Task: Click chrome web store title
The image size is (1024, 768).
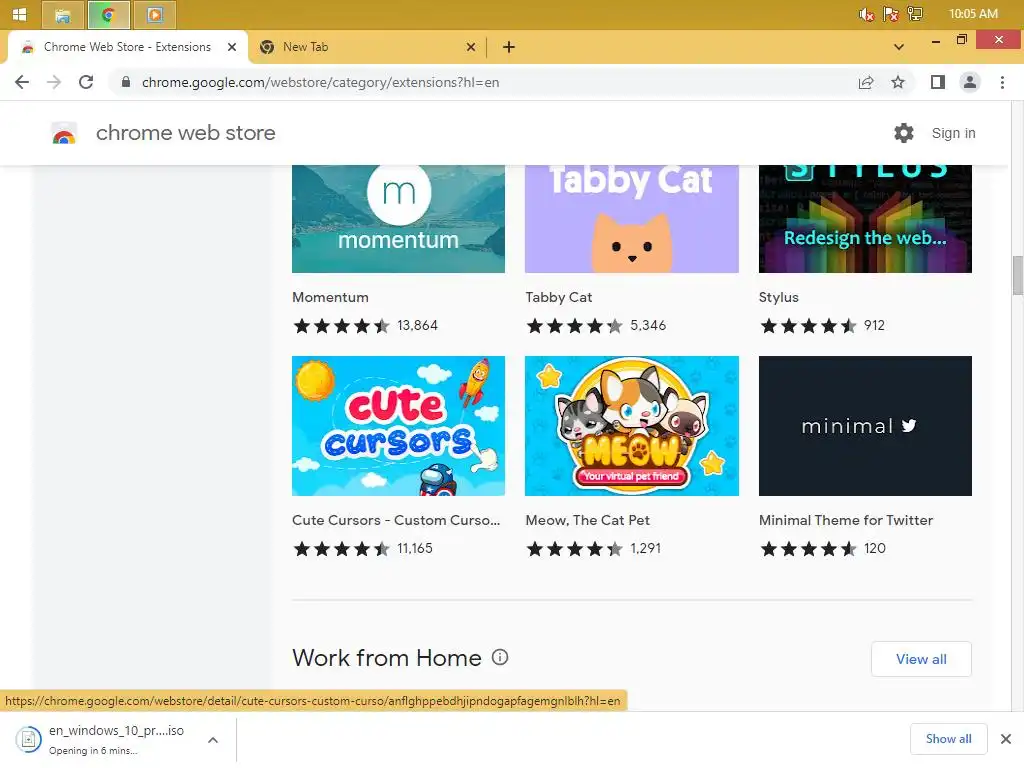Action: (185, 133)
